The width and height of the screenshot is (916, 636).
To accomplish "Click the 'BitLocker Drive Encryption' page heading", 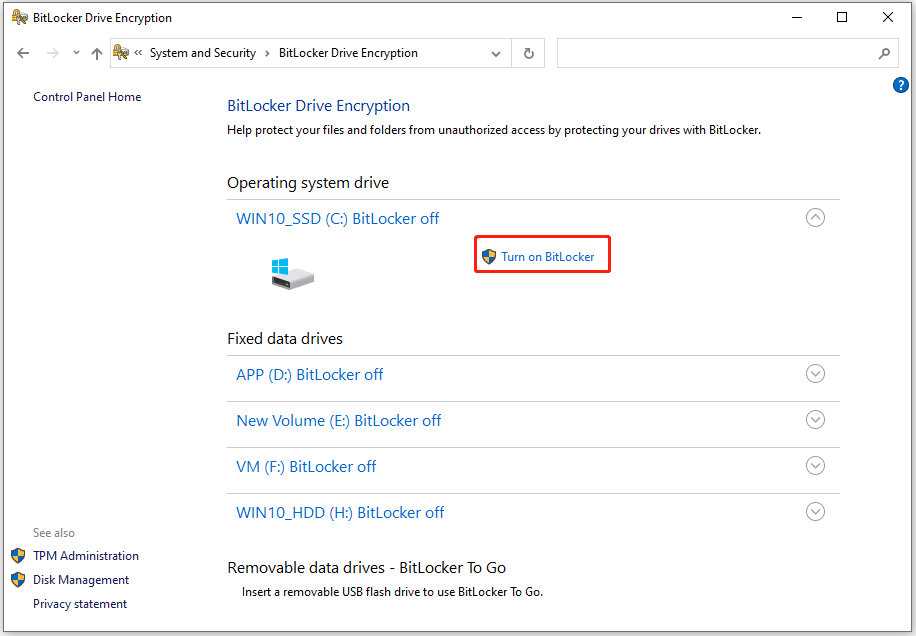I will coord(318,106).
